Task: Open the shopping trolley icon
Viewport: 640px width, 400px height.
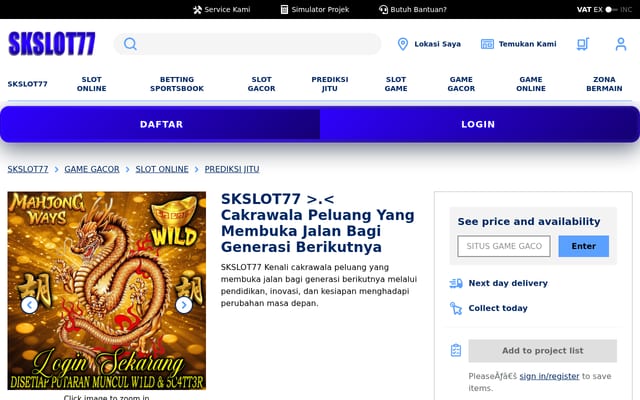Action: [583, 44]
